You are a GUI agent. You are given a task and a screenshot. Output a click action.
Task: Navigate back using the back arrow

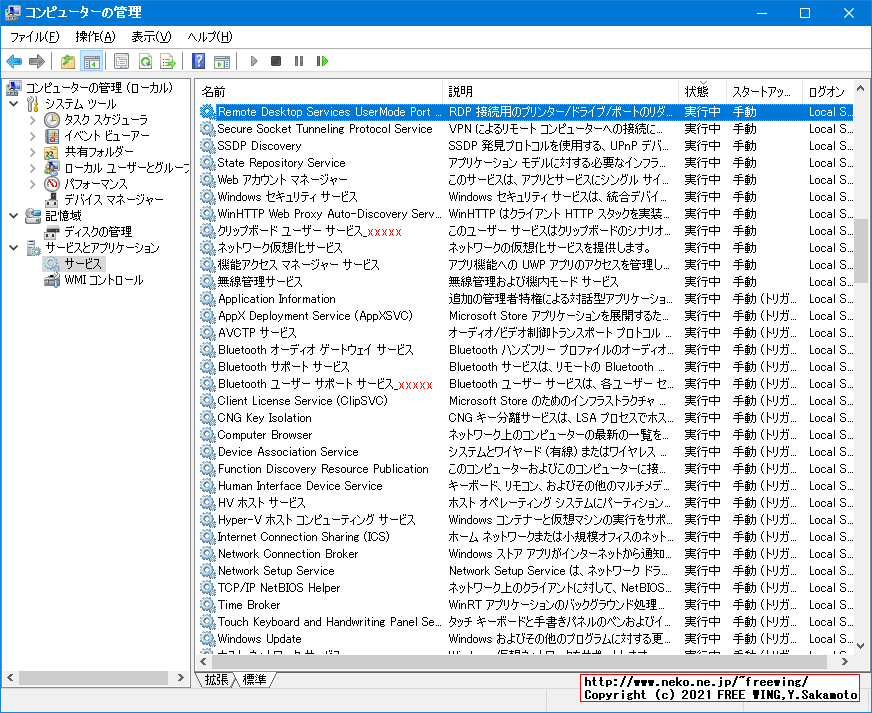14,61
